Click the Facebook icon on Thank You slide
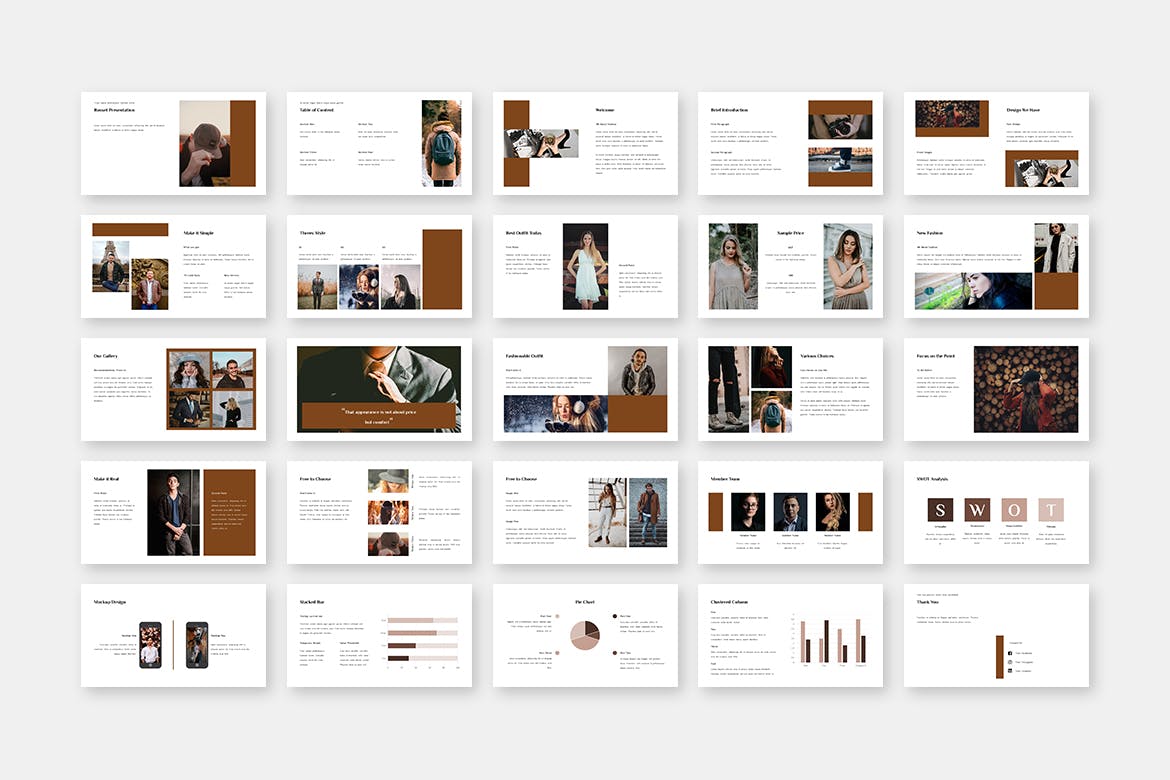Screen dimensions: 1170x780 [x=1010, y=653]
